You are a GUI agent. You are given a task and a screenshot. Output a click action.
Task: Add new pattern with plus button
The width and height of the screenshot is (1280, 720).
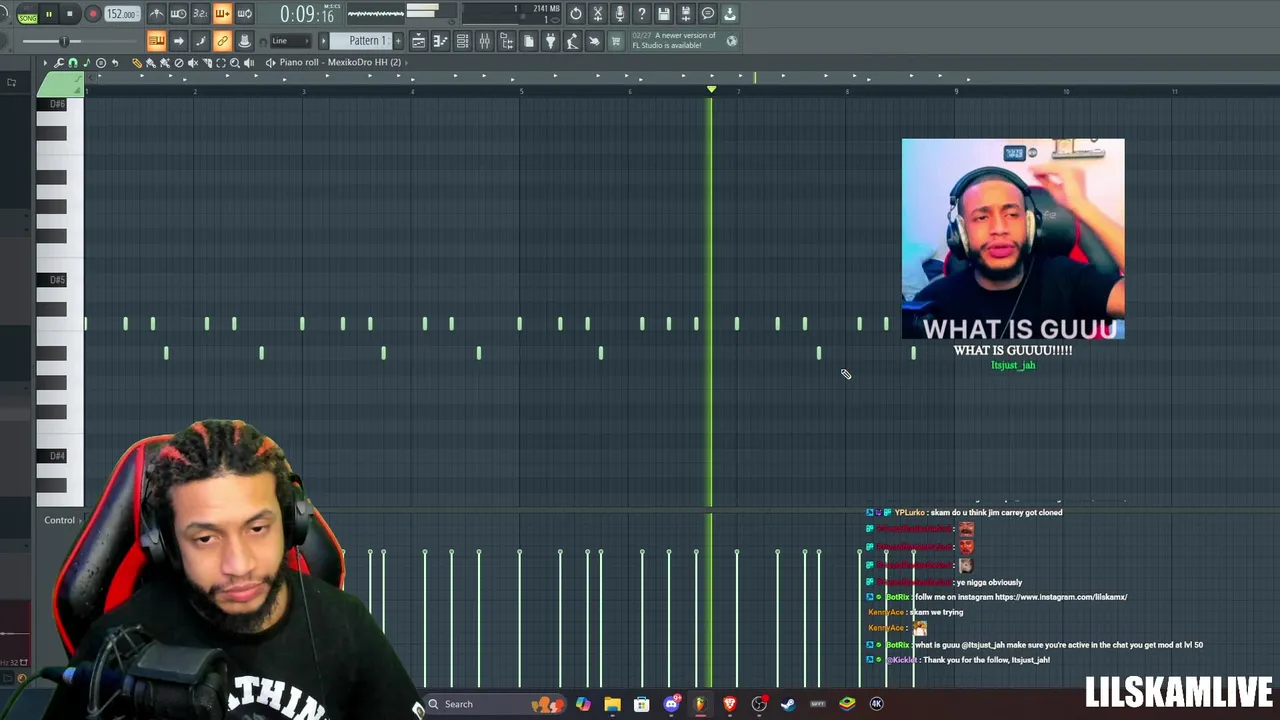398,41
